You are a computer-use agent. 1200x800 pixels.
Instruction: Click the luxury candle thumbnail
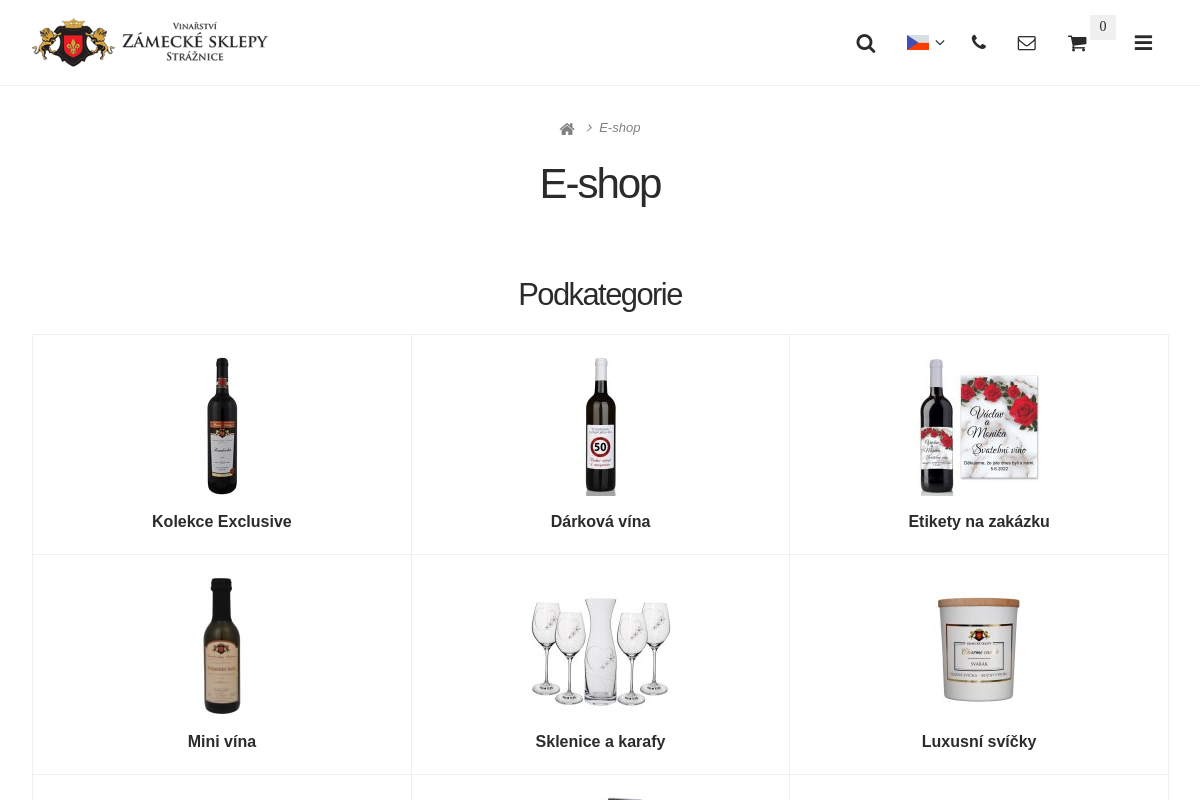point(979,648)
